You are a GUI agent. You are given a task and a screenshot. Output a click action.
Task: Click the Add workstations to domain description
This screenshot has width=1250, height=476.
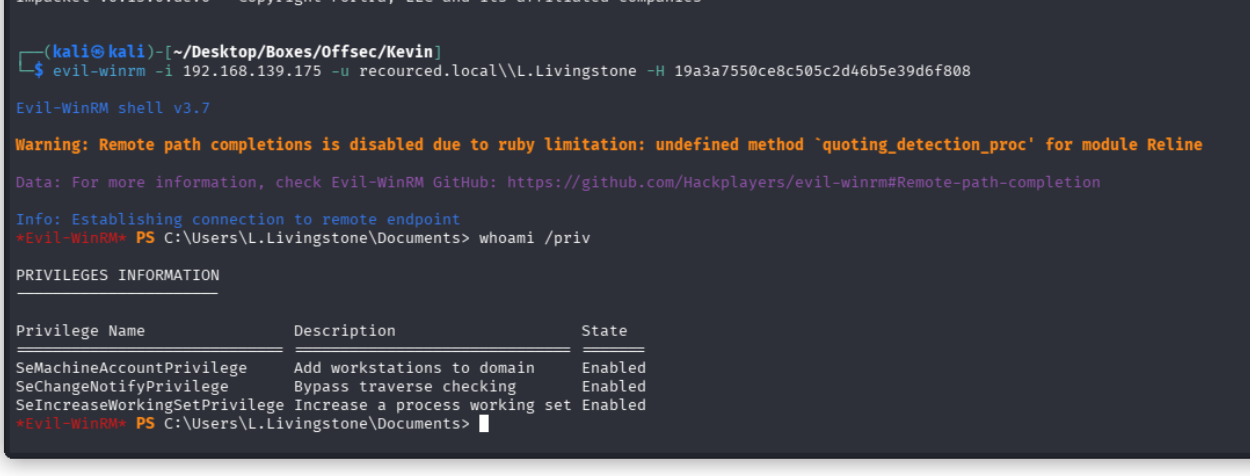pyautogui.click(x=414, y=368)
